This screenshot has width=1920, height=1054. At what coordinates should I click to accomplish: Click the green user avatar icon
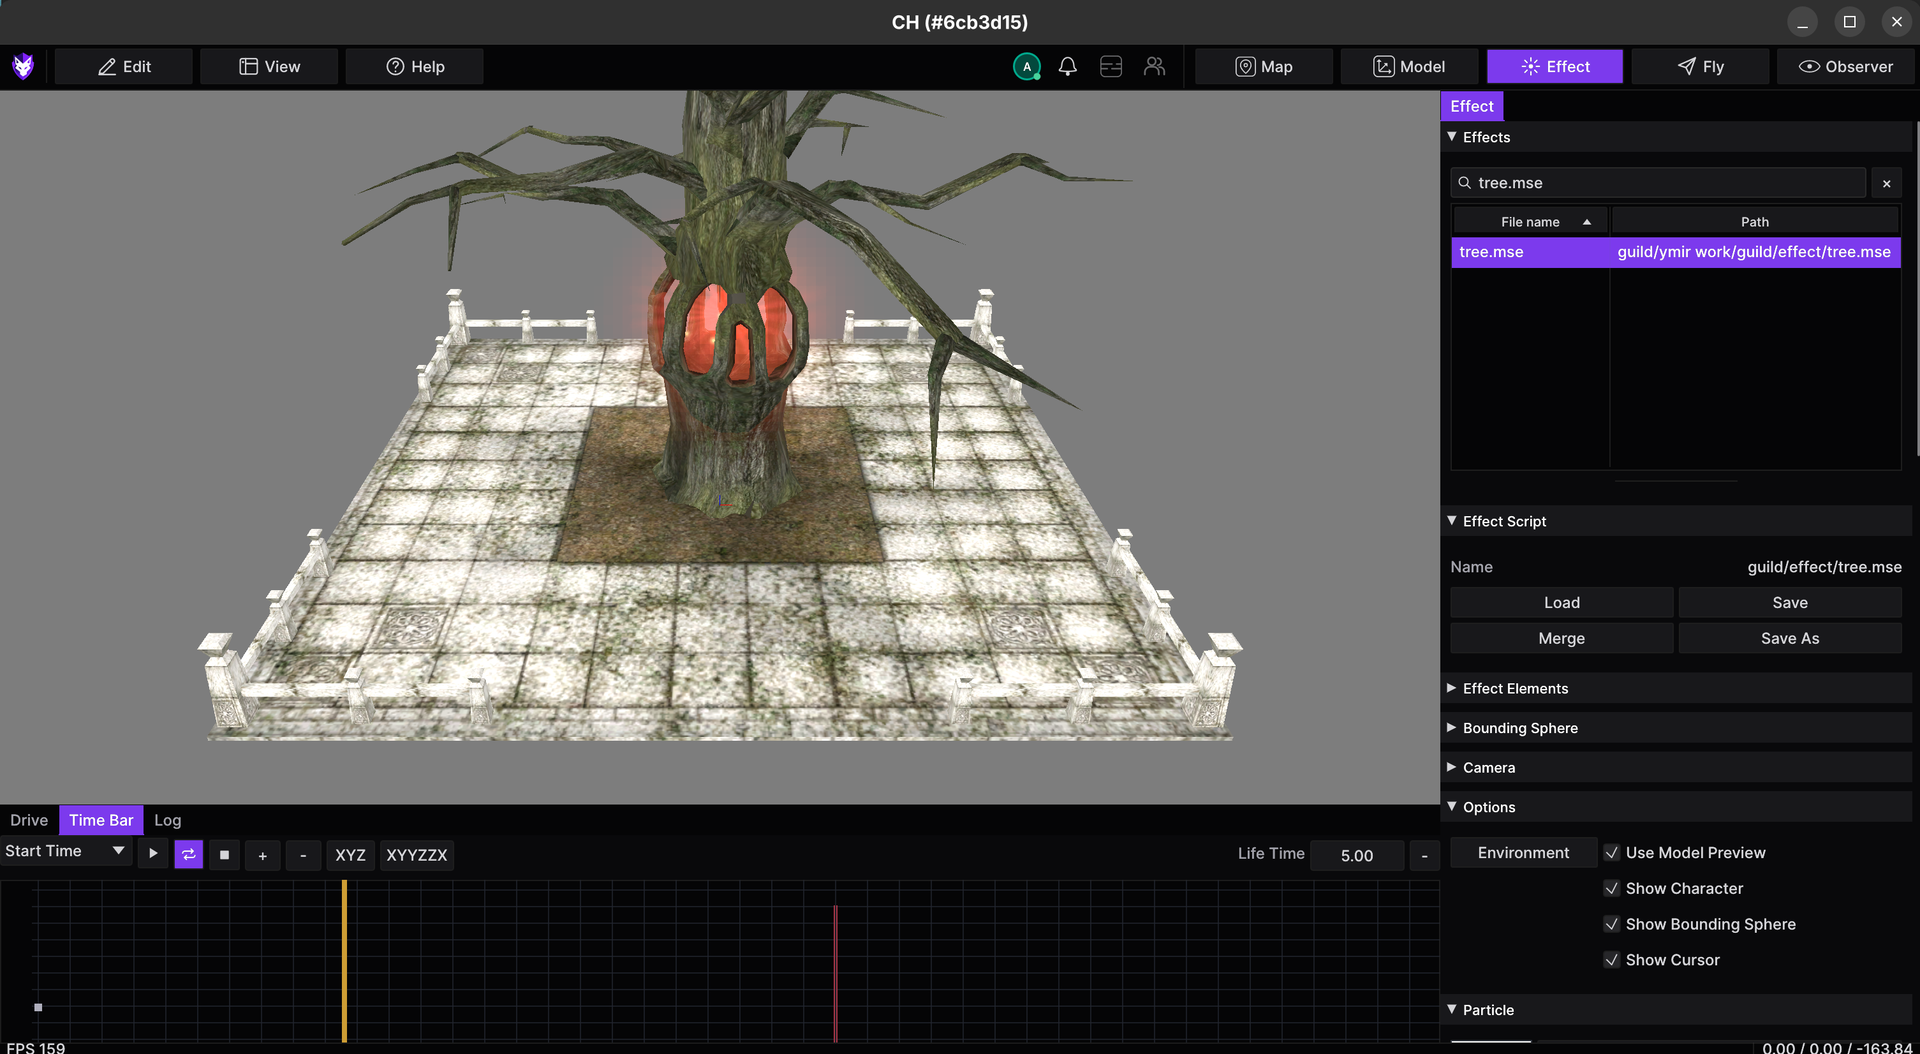(x=1027, y=66)
